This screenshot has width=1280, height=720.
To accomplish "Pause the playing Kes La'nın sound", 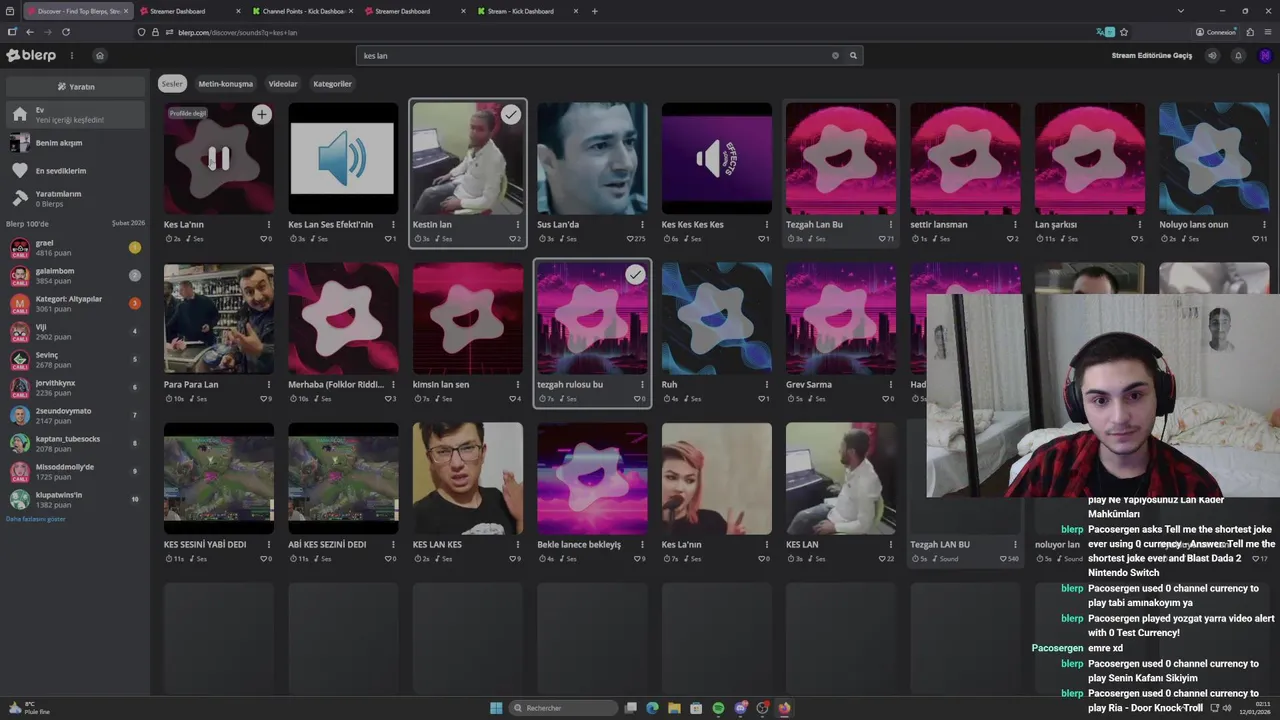I will pyautogui.click(x=218, y=158).
